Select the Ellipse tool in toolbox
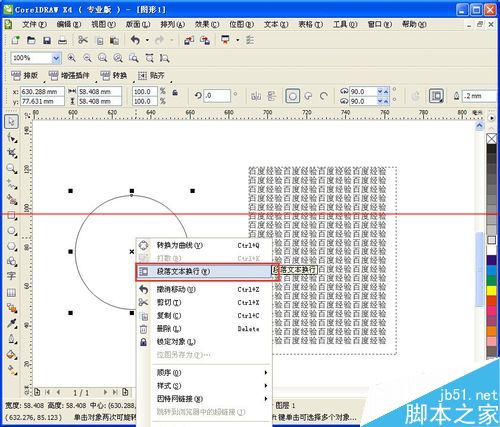 [12, 231]
